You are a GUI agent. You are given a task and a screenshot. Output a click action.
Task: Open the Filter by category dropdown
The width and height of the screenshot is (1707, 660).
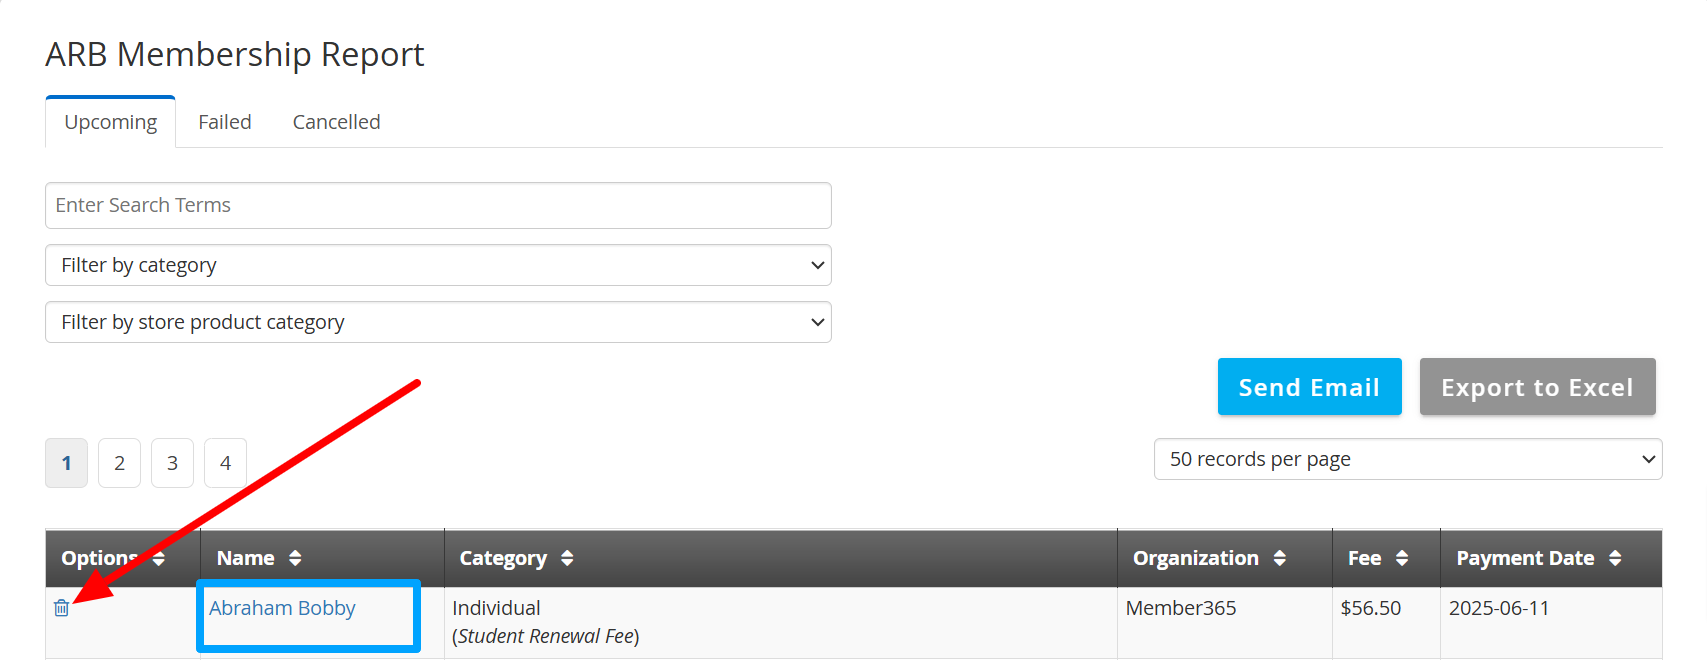tap(438, 265)
